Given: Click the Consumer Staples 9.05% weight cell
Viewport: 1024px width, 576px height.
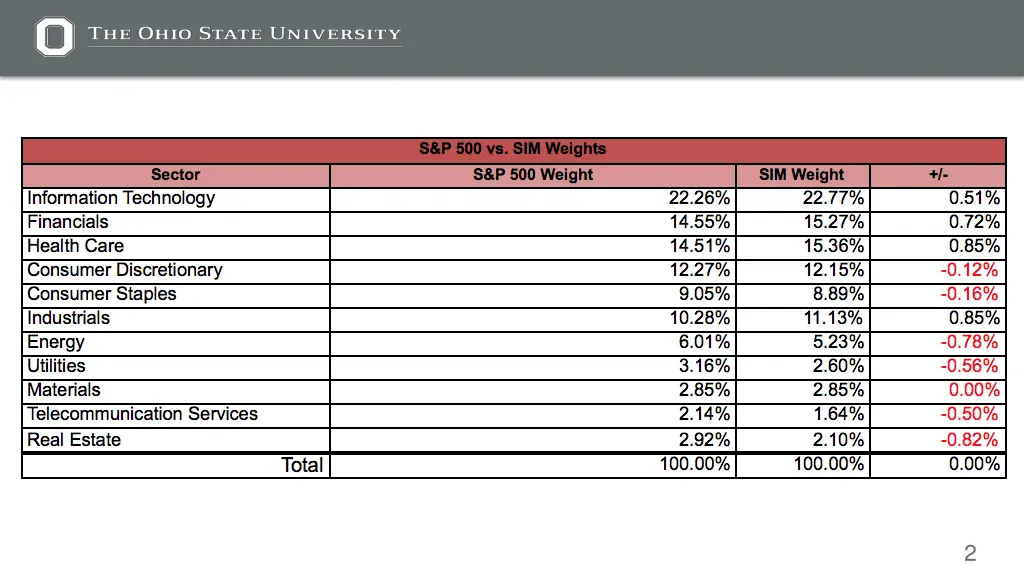Looking at the screenshot, I should tap(533, 295).
